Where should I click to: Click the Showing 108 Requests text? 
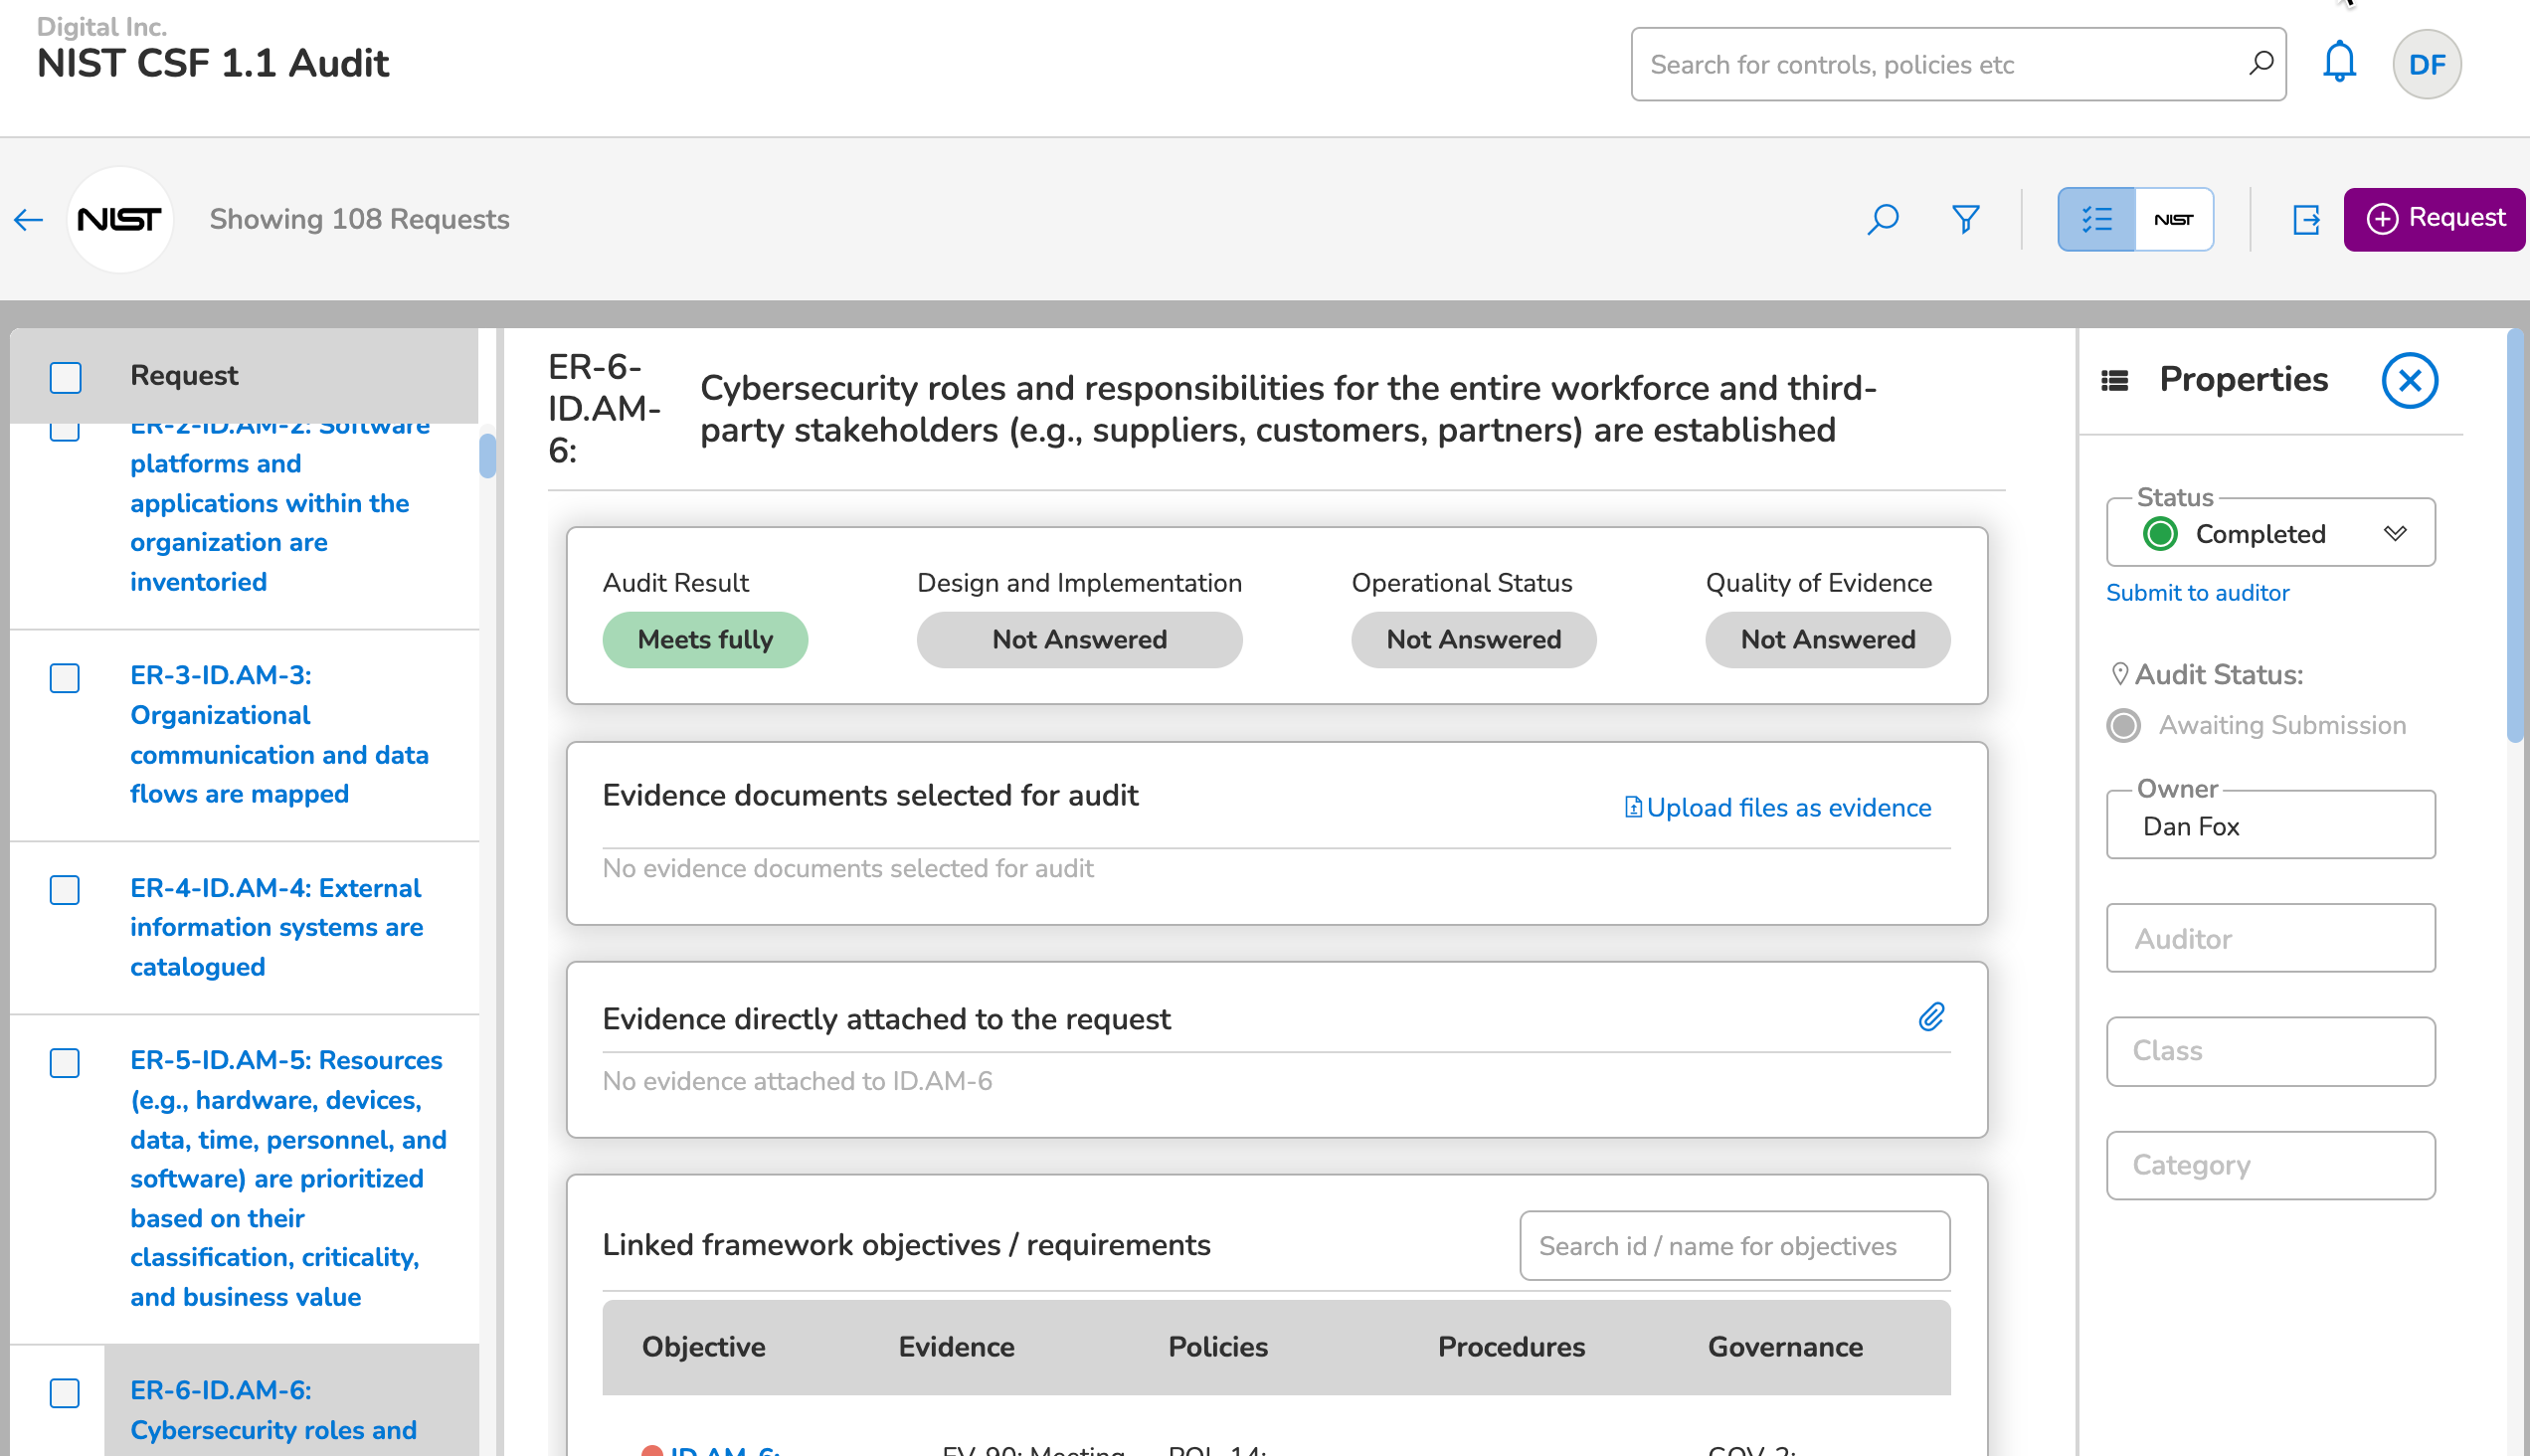tap(359, 219)
